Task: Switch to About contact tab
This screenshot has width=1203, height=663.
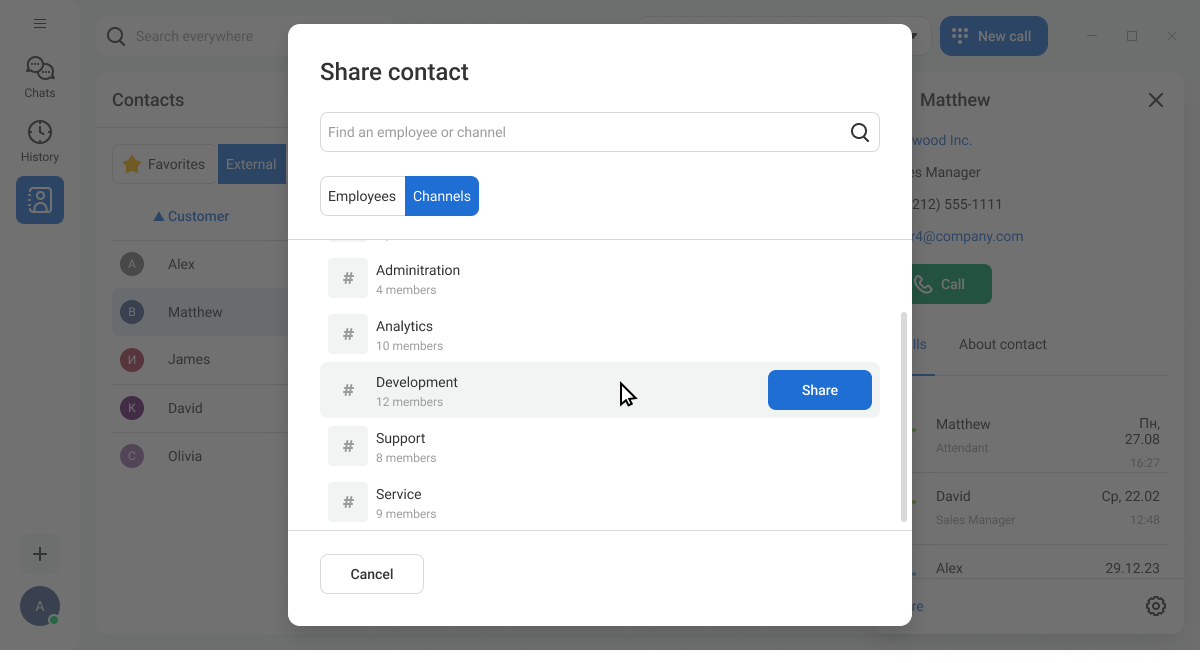Action: coord(1003,344)
